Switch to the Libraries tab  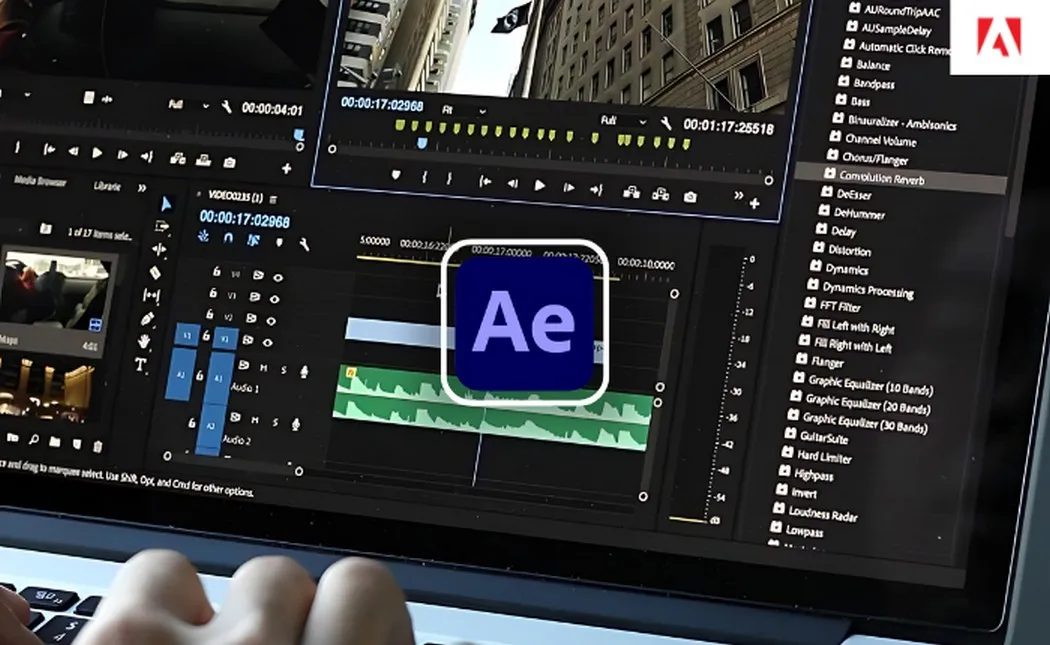(107, 186)
